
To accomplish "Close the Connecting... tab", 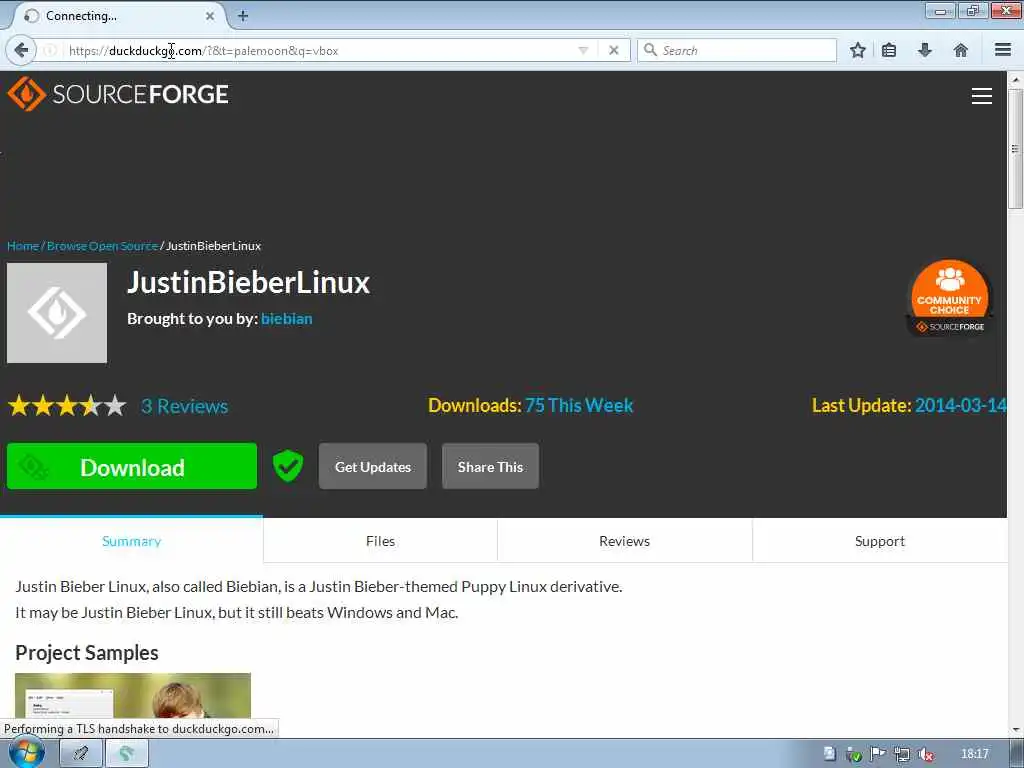I will point(210,16).
